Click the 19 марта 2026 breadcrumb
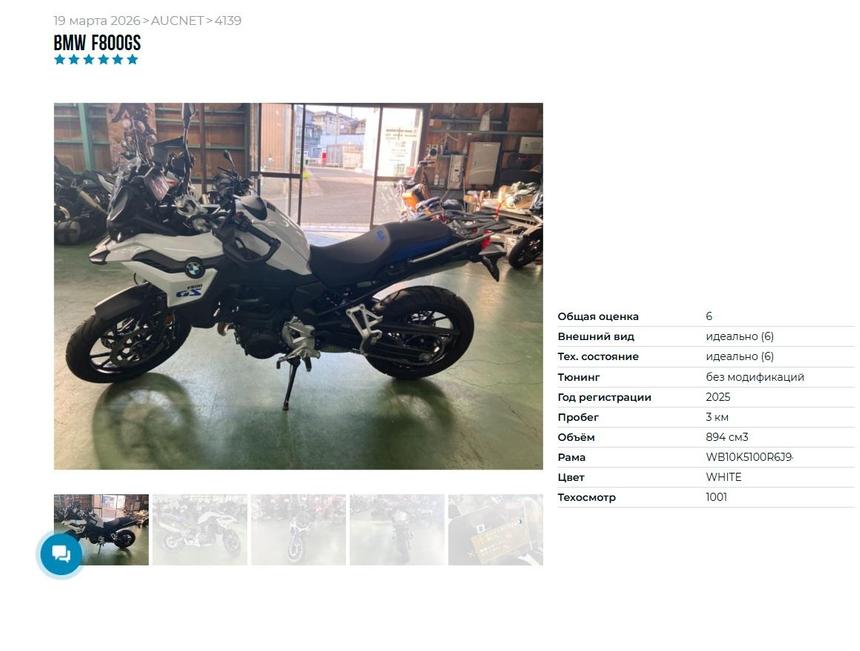The width and height of the screenshot is (860, 651). pos(97,20)
